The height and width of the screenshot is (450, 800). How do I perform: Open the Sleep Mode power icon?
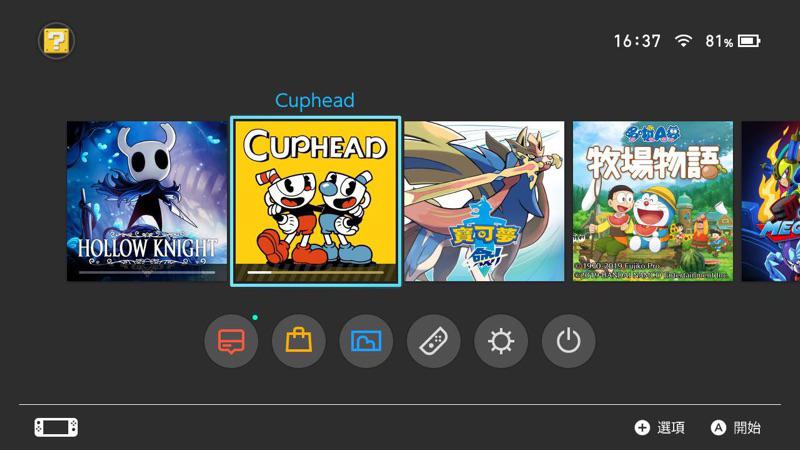(x=568, y=341)
